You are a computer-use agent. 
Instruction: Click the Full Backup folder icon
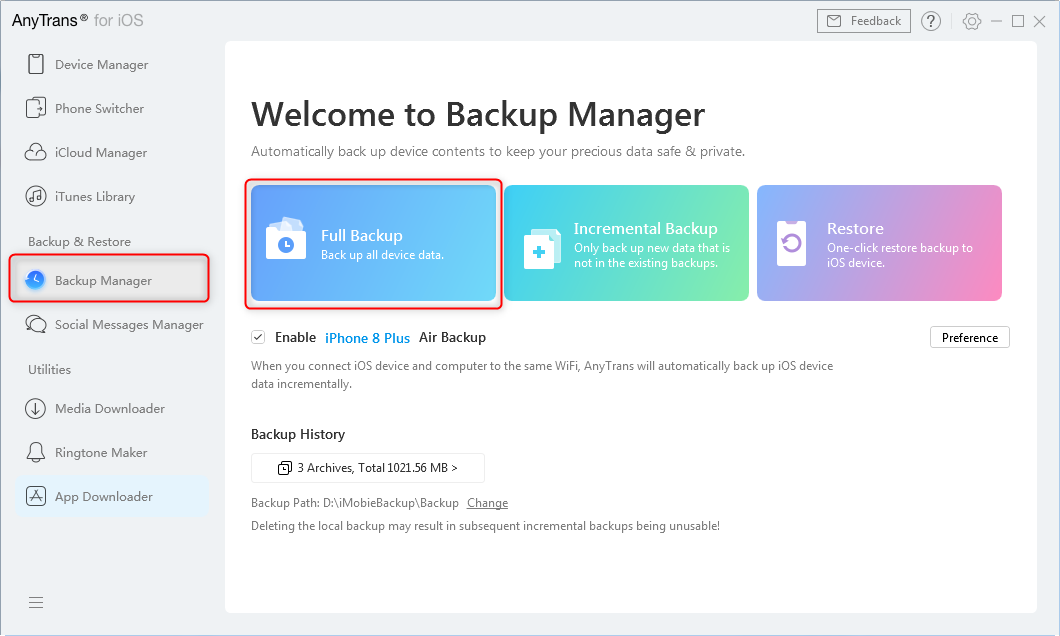point(286,239)
